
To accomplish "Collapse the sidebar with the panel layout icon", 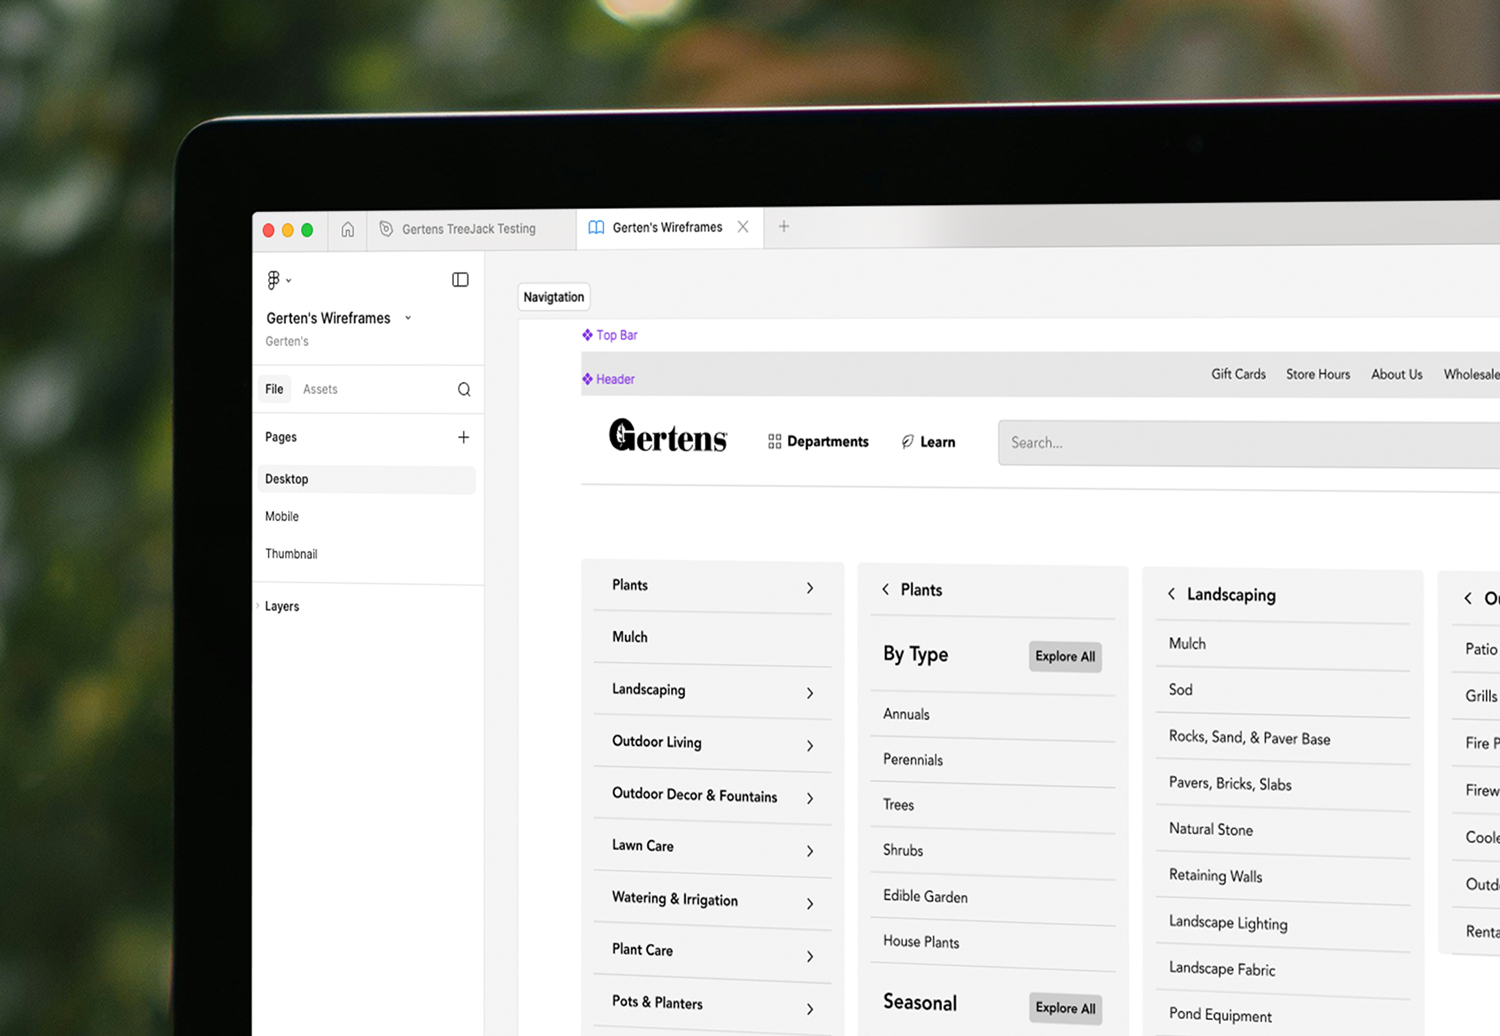I will coord(460,279).
